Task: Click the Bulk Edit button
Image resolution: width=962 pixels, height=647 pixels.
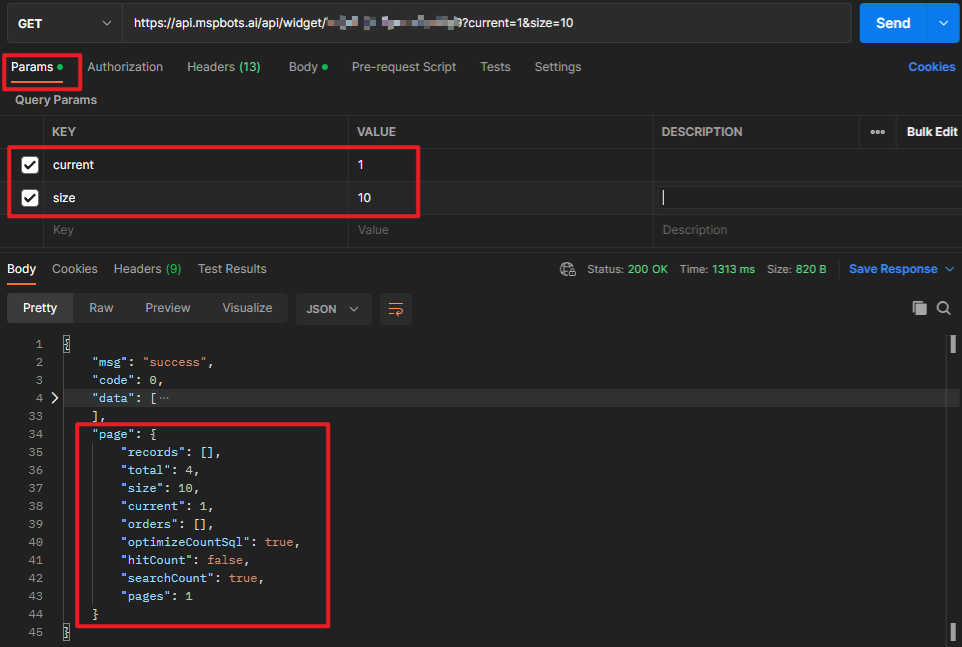Action: pyautogui.click(x=931, y=132)
